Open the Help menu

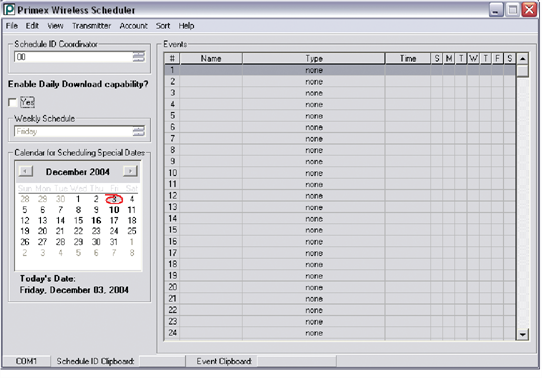pyautogui.click(x=186, y=26)
